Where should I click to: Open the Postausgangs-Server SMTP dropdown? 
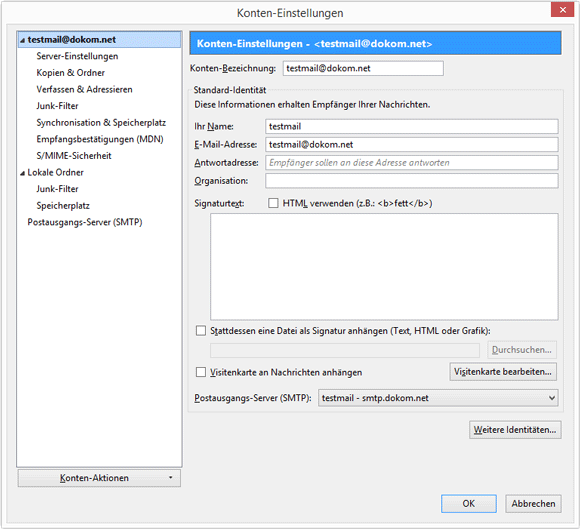438,398
